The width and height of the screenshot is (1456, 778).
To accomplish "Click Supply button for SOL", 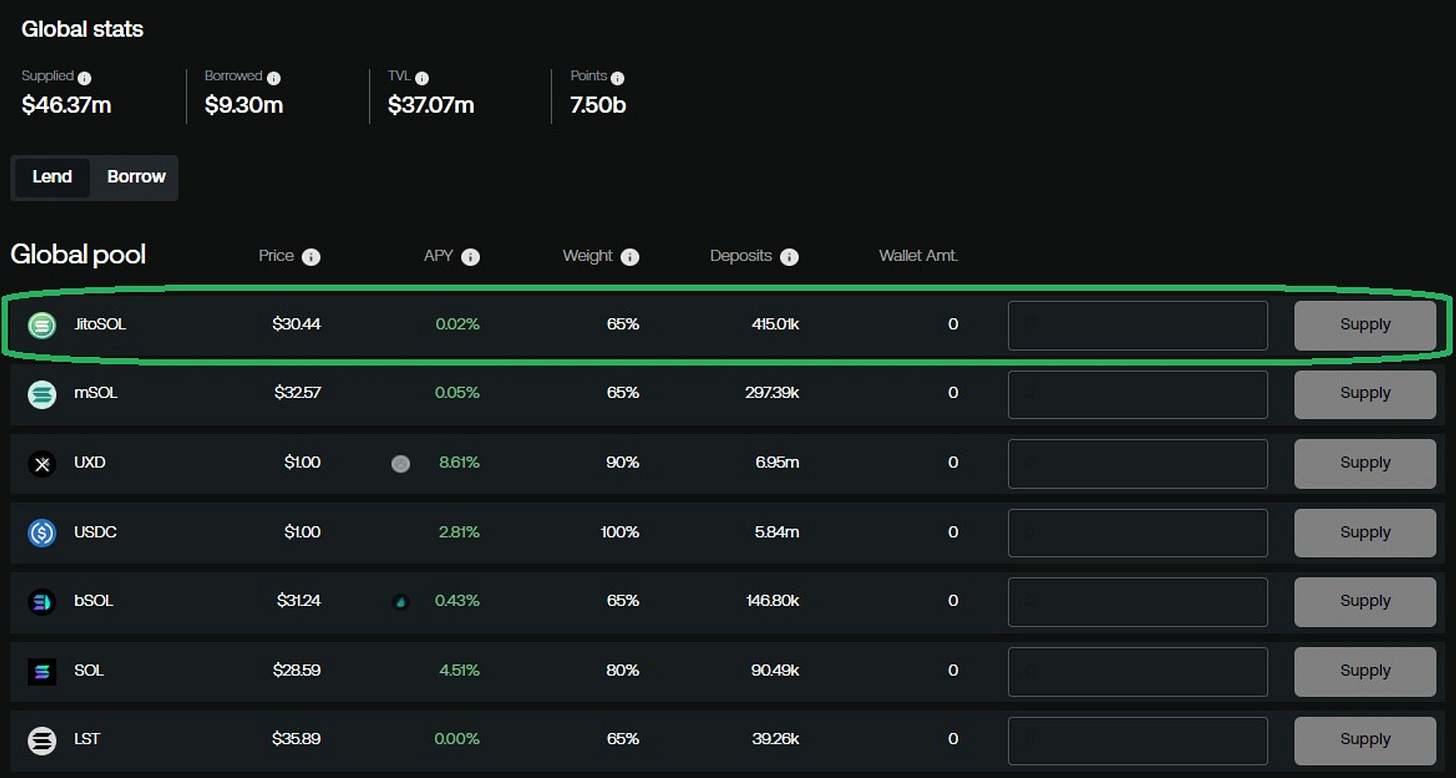I will pyautogui.click(x=1365, y=671).
